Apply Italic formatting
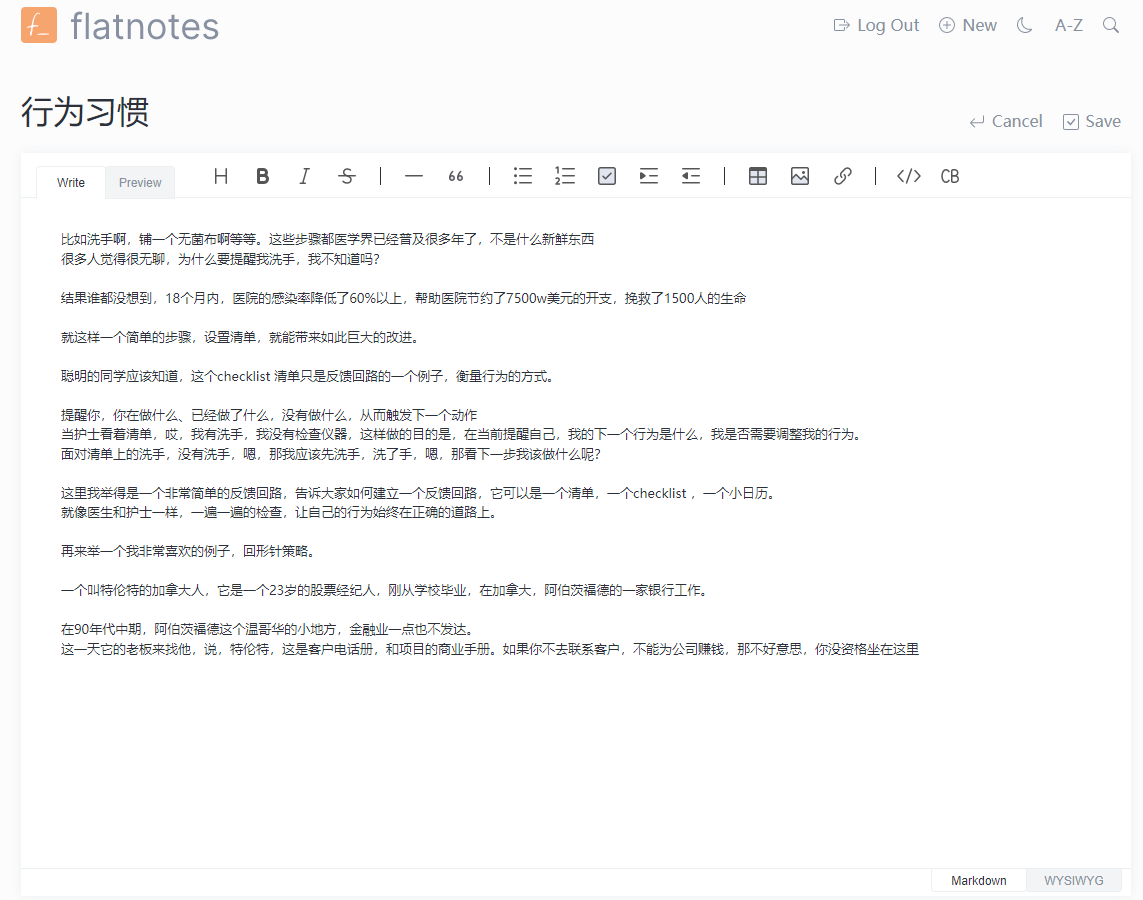This screenshot has width=1143, height=900. pos(304,176)
